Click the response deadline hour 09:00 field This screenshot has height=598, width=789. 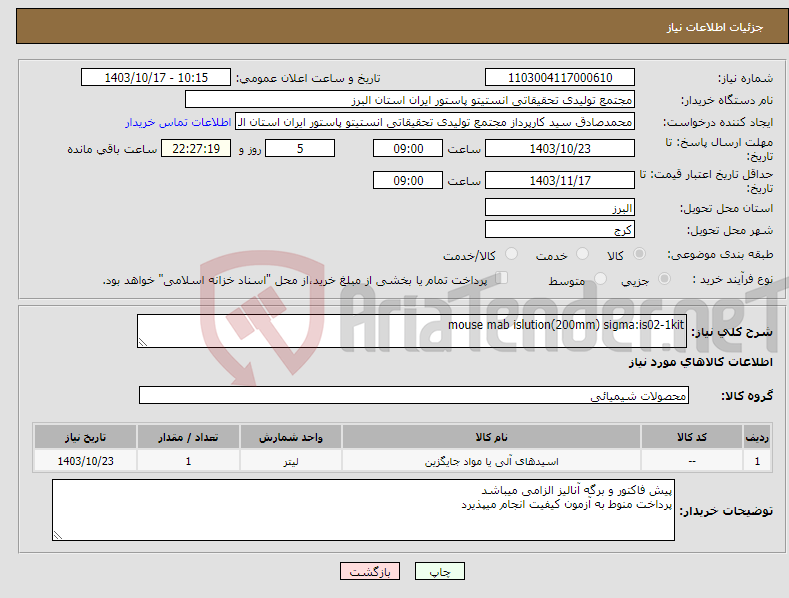click(408, 148)
